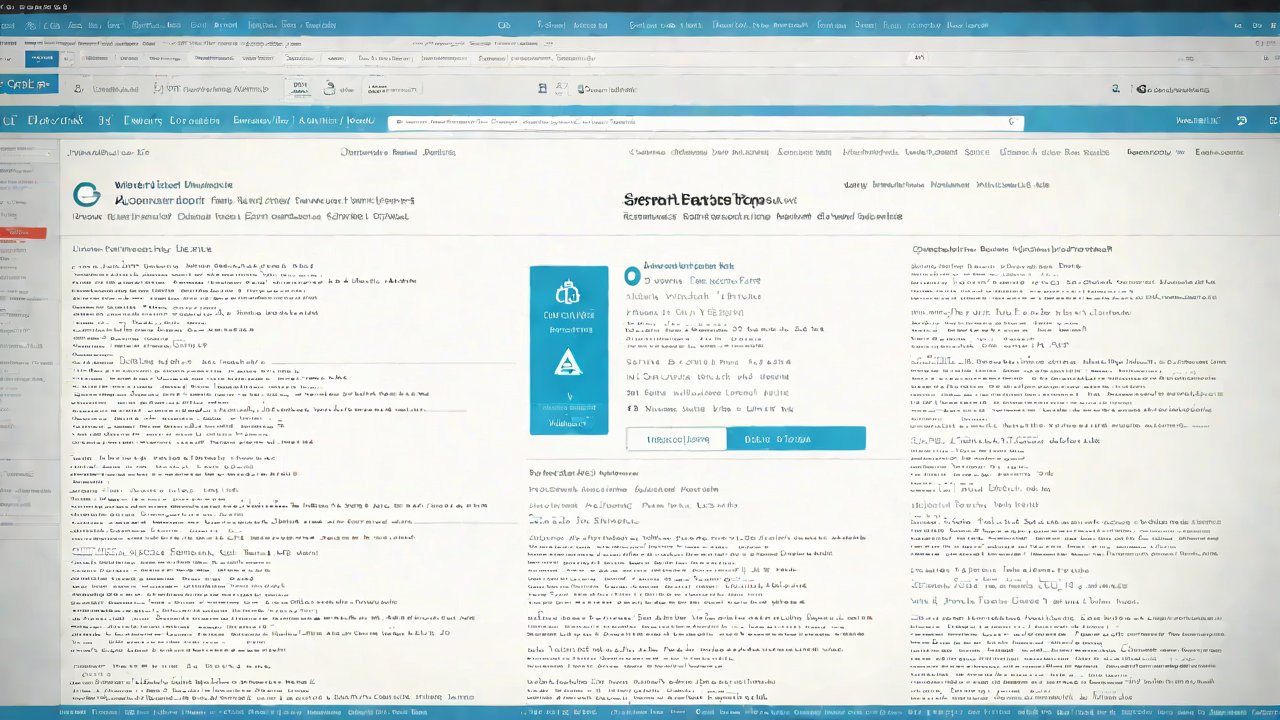The image size is (1280, 720).
Task: Click the white outlined button below the card text
Action: (676, 439)
